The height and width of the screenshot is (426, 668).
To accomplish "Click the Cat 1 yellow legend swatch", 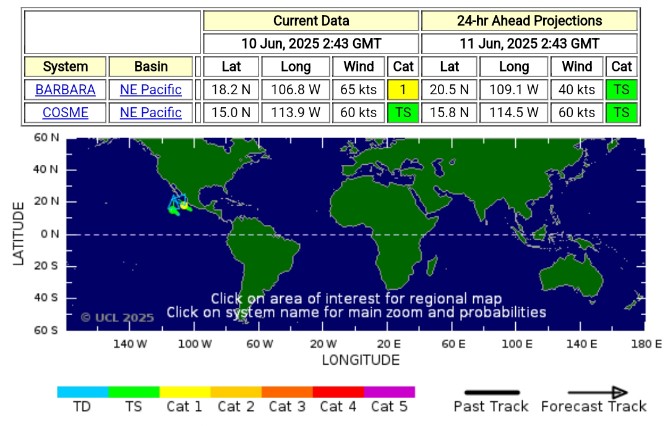I will pos(185,392).
